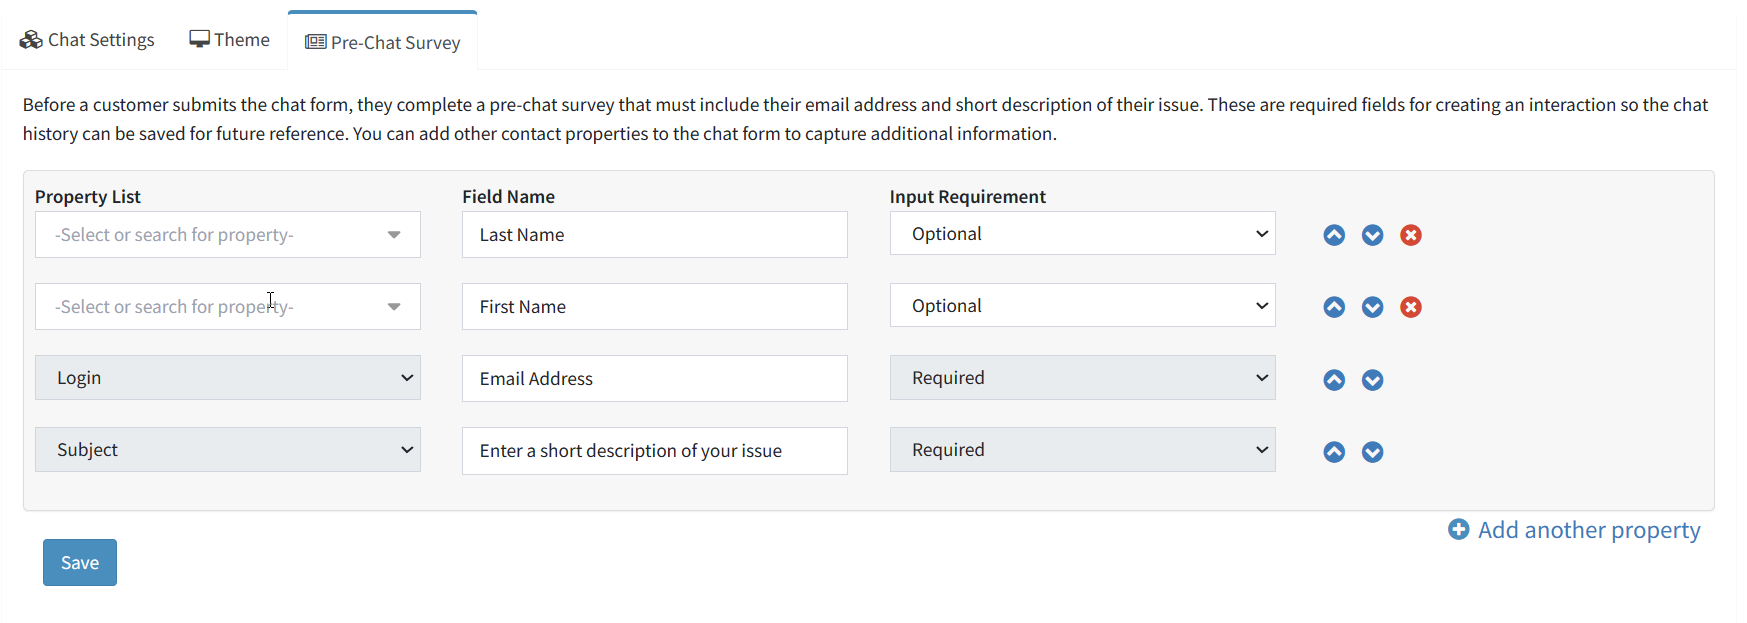Expand the Last Name input requirement dropdown
Screen dimensions: 1747x623
1082,233
